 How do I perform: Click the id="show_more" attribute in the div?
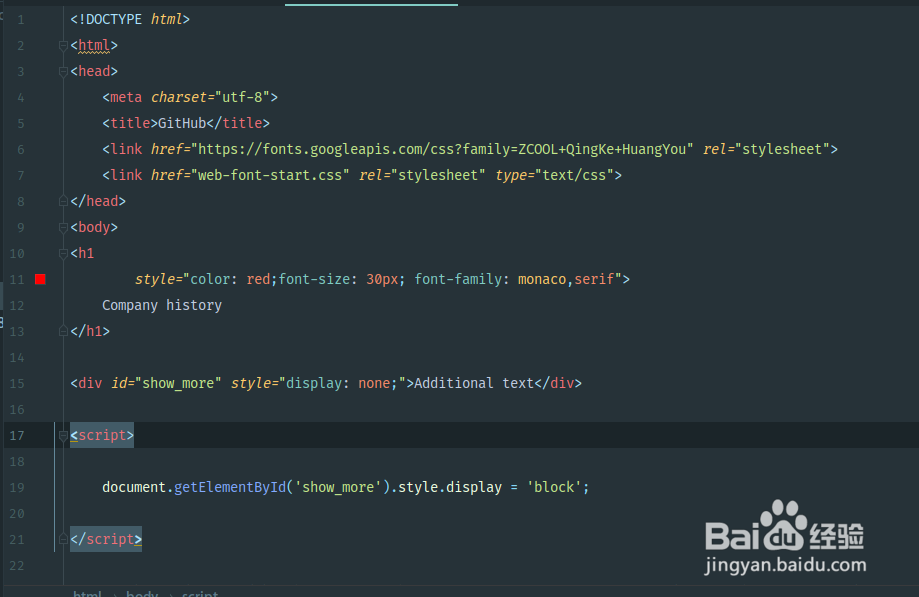[166, 383]
